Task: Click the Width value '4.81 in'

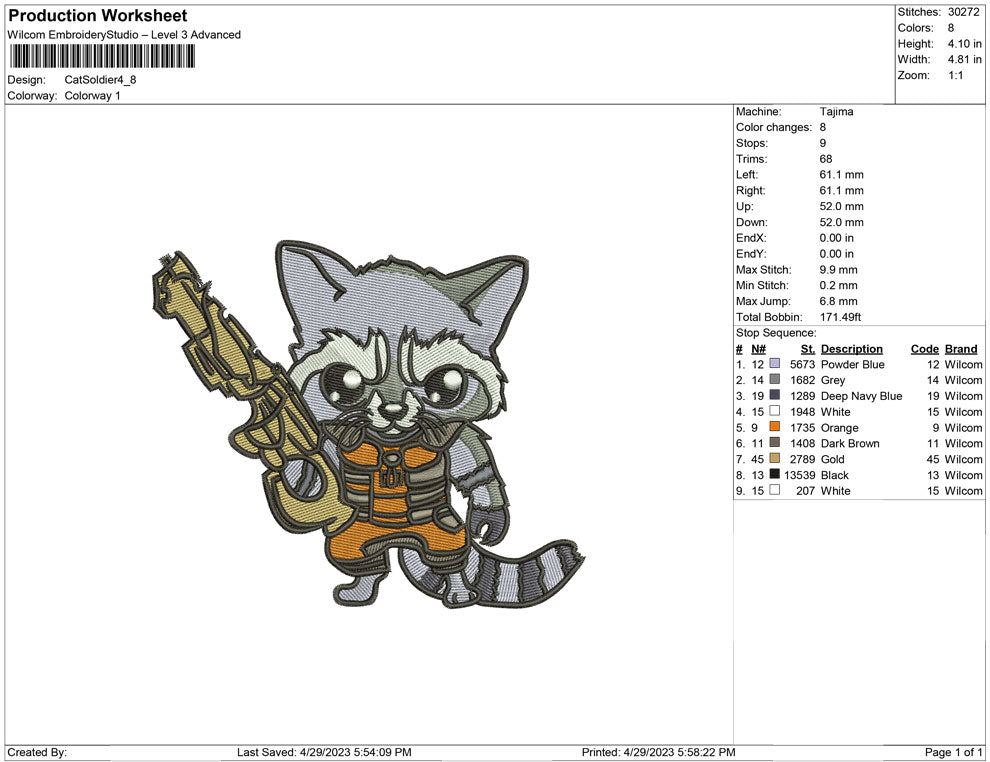Action: tap(964, 59)
